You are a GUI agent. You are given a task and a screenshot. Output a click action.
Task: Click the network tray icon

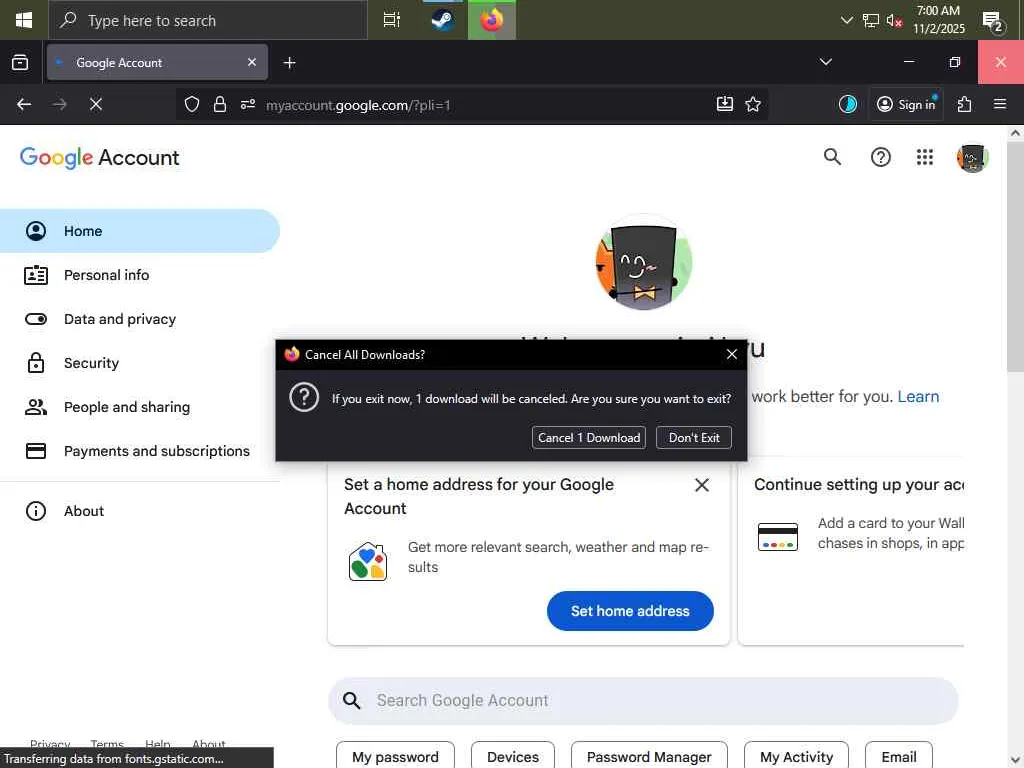(871, 21)
